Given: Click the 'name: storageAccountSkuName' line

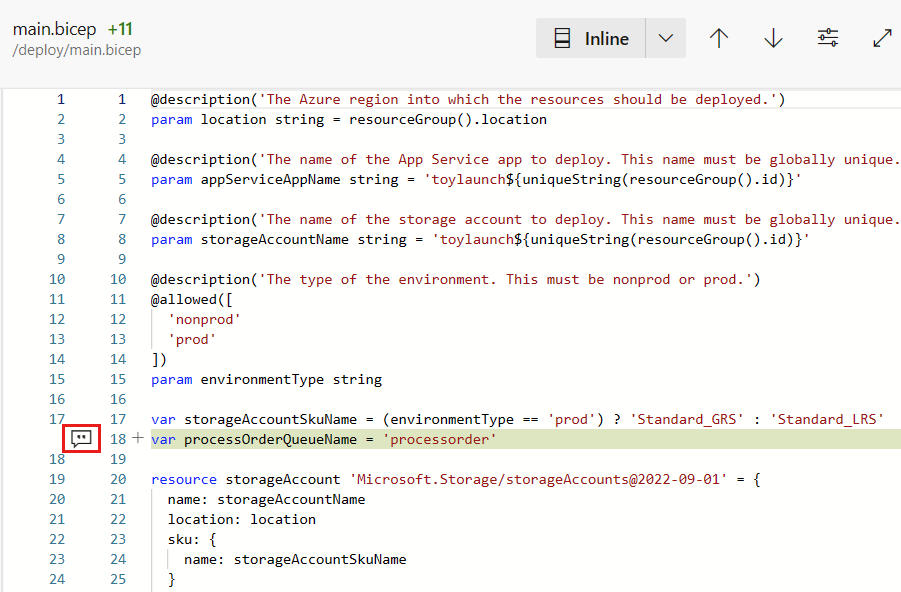Looking at the screenshot, I should click(x=295, y=560).
